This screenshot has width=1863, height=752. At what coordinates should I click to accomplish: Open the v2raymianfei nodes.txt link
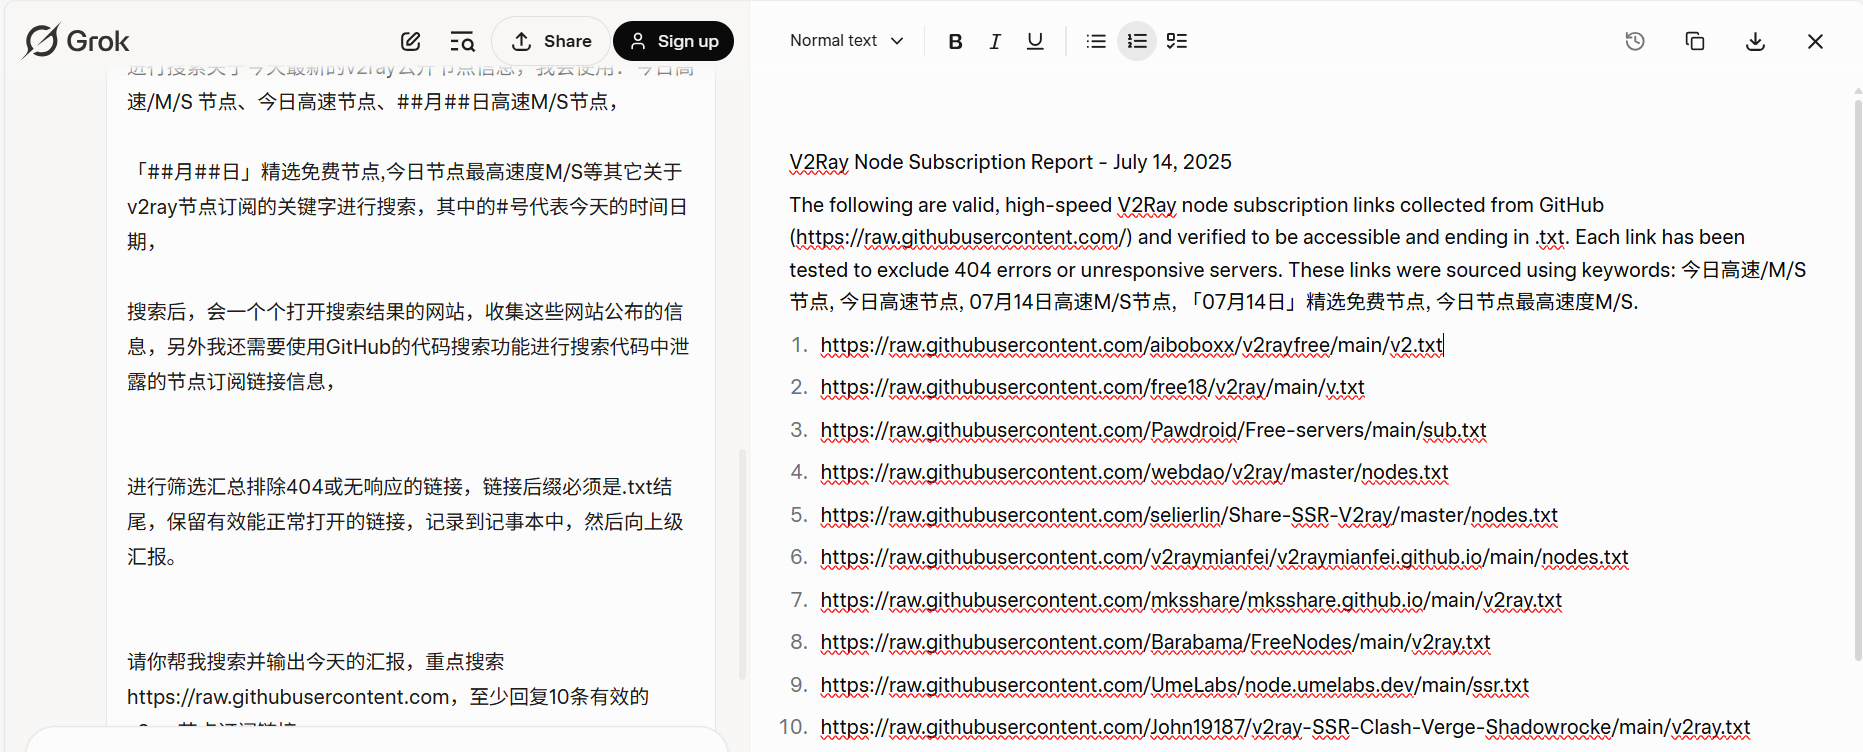tap(1224, 557)
